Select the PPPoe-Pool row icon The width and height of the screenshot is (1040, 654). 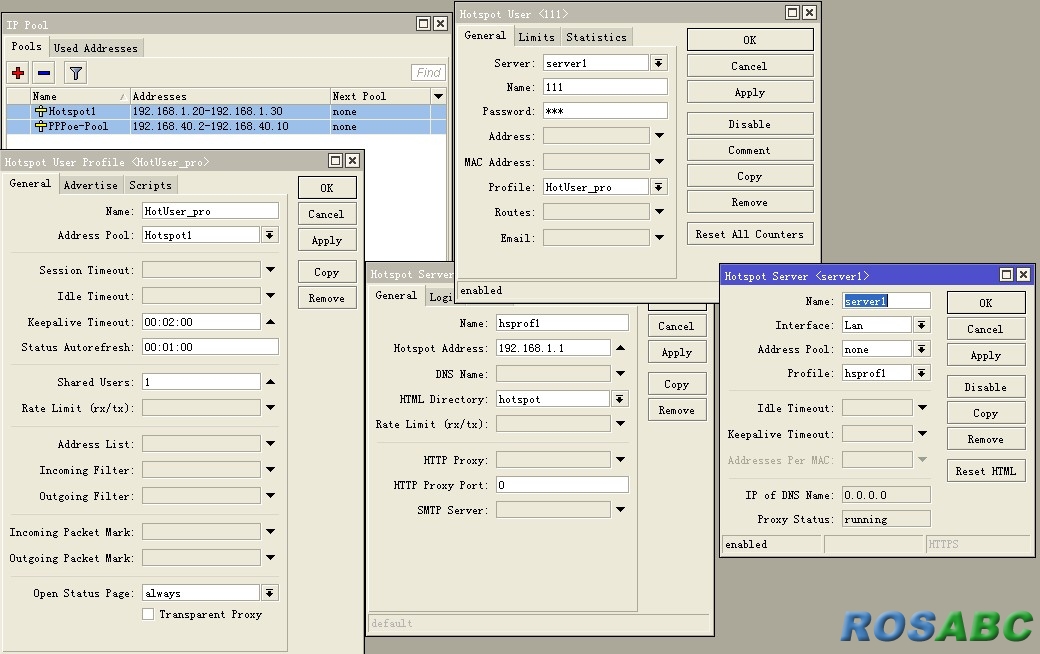pyautogui.click(x=41, y=126)
